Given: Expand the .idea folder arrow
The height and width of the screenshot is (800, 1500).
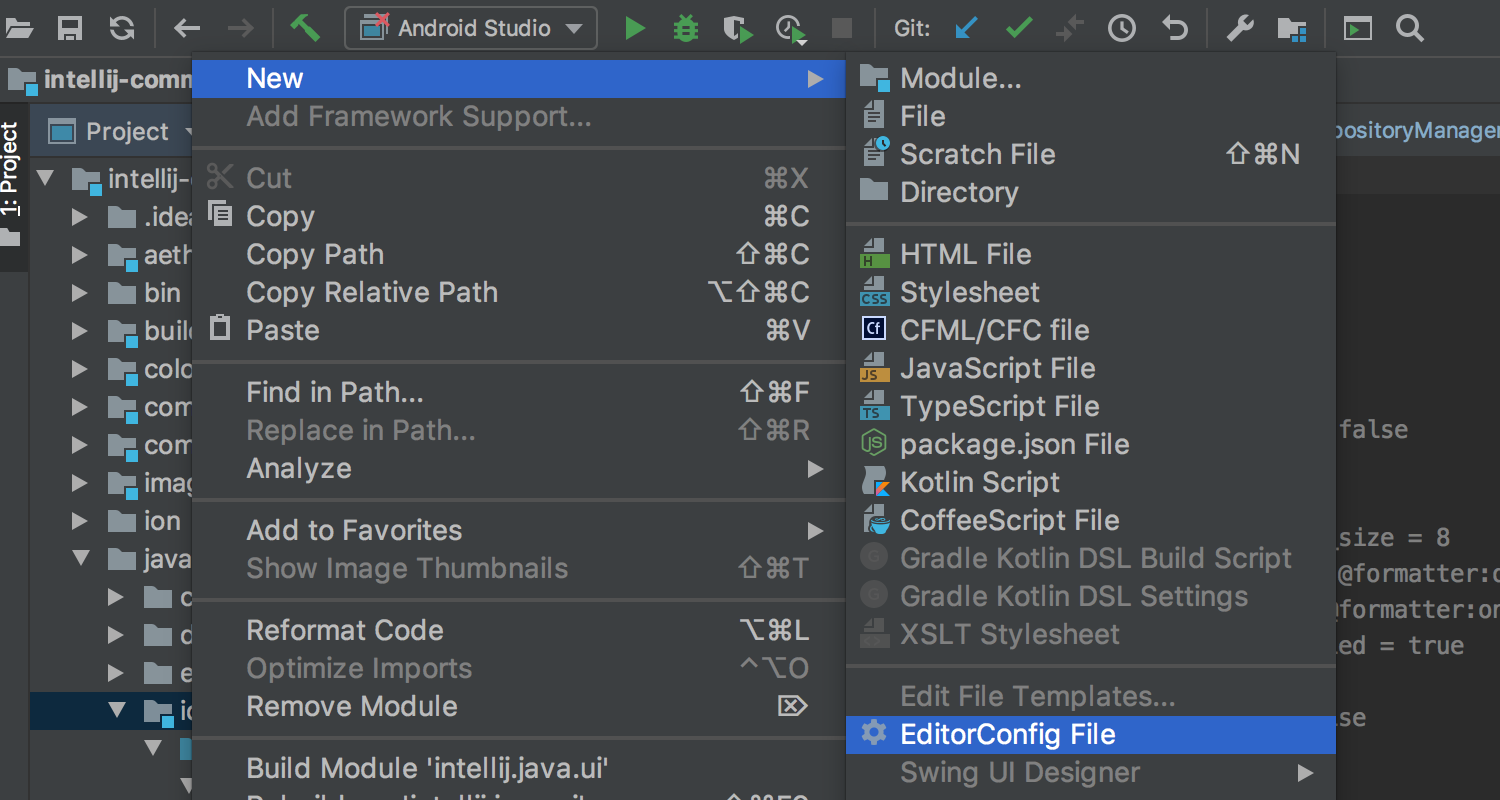Looking at the screenshot, I should (x=80, y=217).
